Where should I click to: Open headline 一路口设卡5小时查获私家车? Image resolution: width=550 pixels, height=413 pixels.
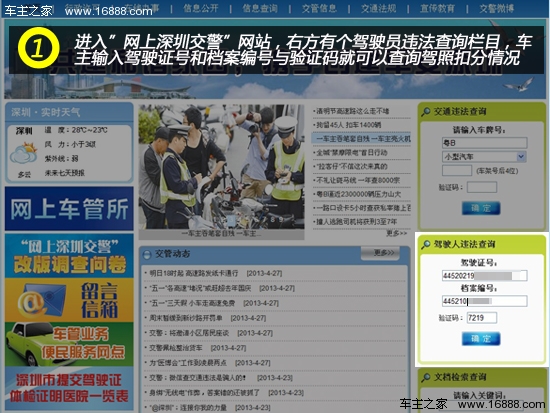point(363,208)
